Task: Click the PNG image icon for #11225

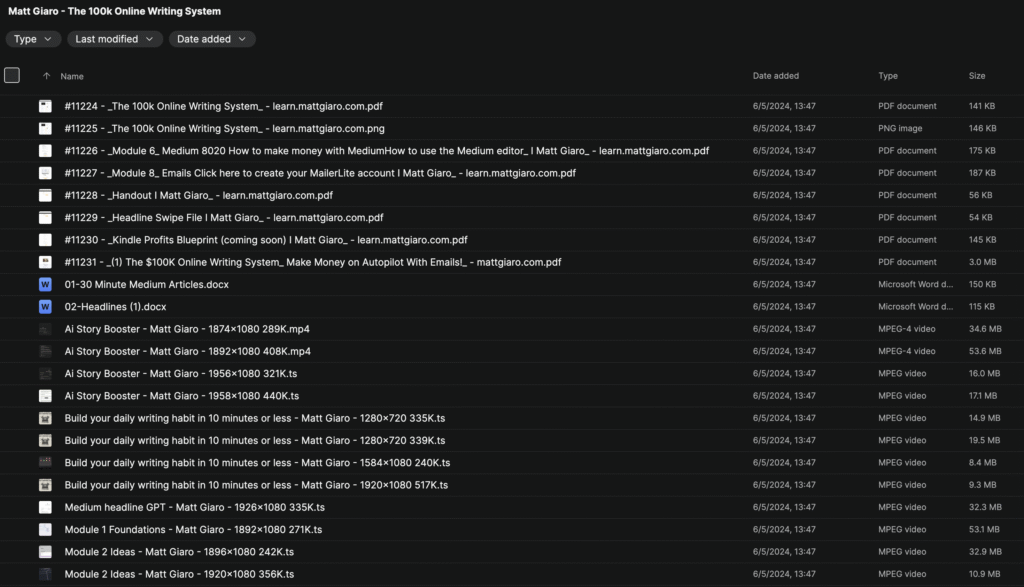Action: click(x=45, y=128)
